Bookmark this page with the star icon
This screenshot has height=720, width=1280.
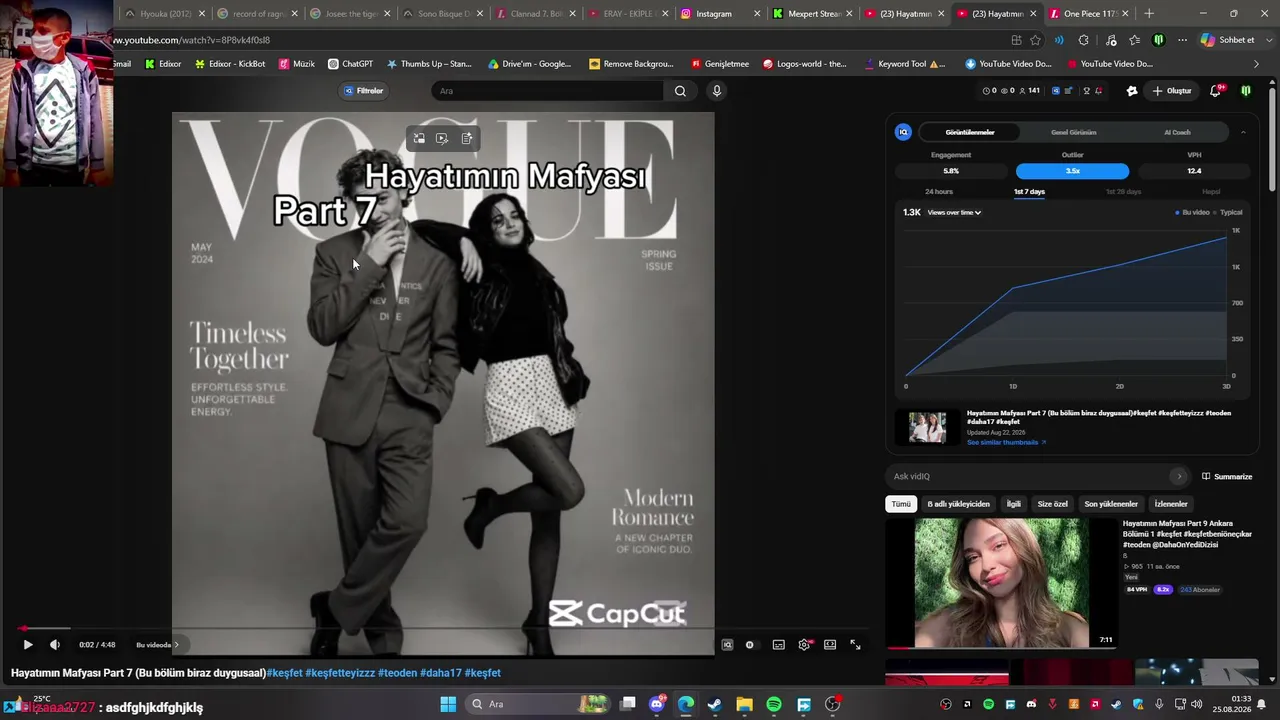coord(1035,40)
